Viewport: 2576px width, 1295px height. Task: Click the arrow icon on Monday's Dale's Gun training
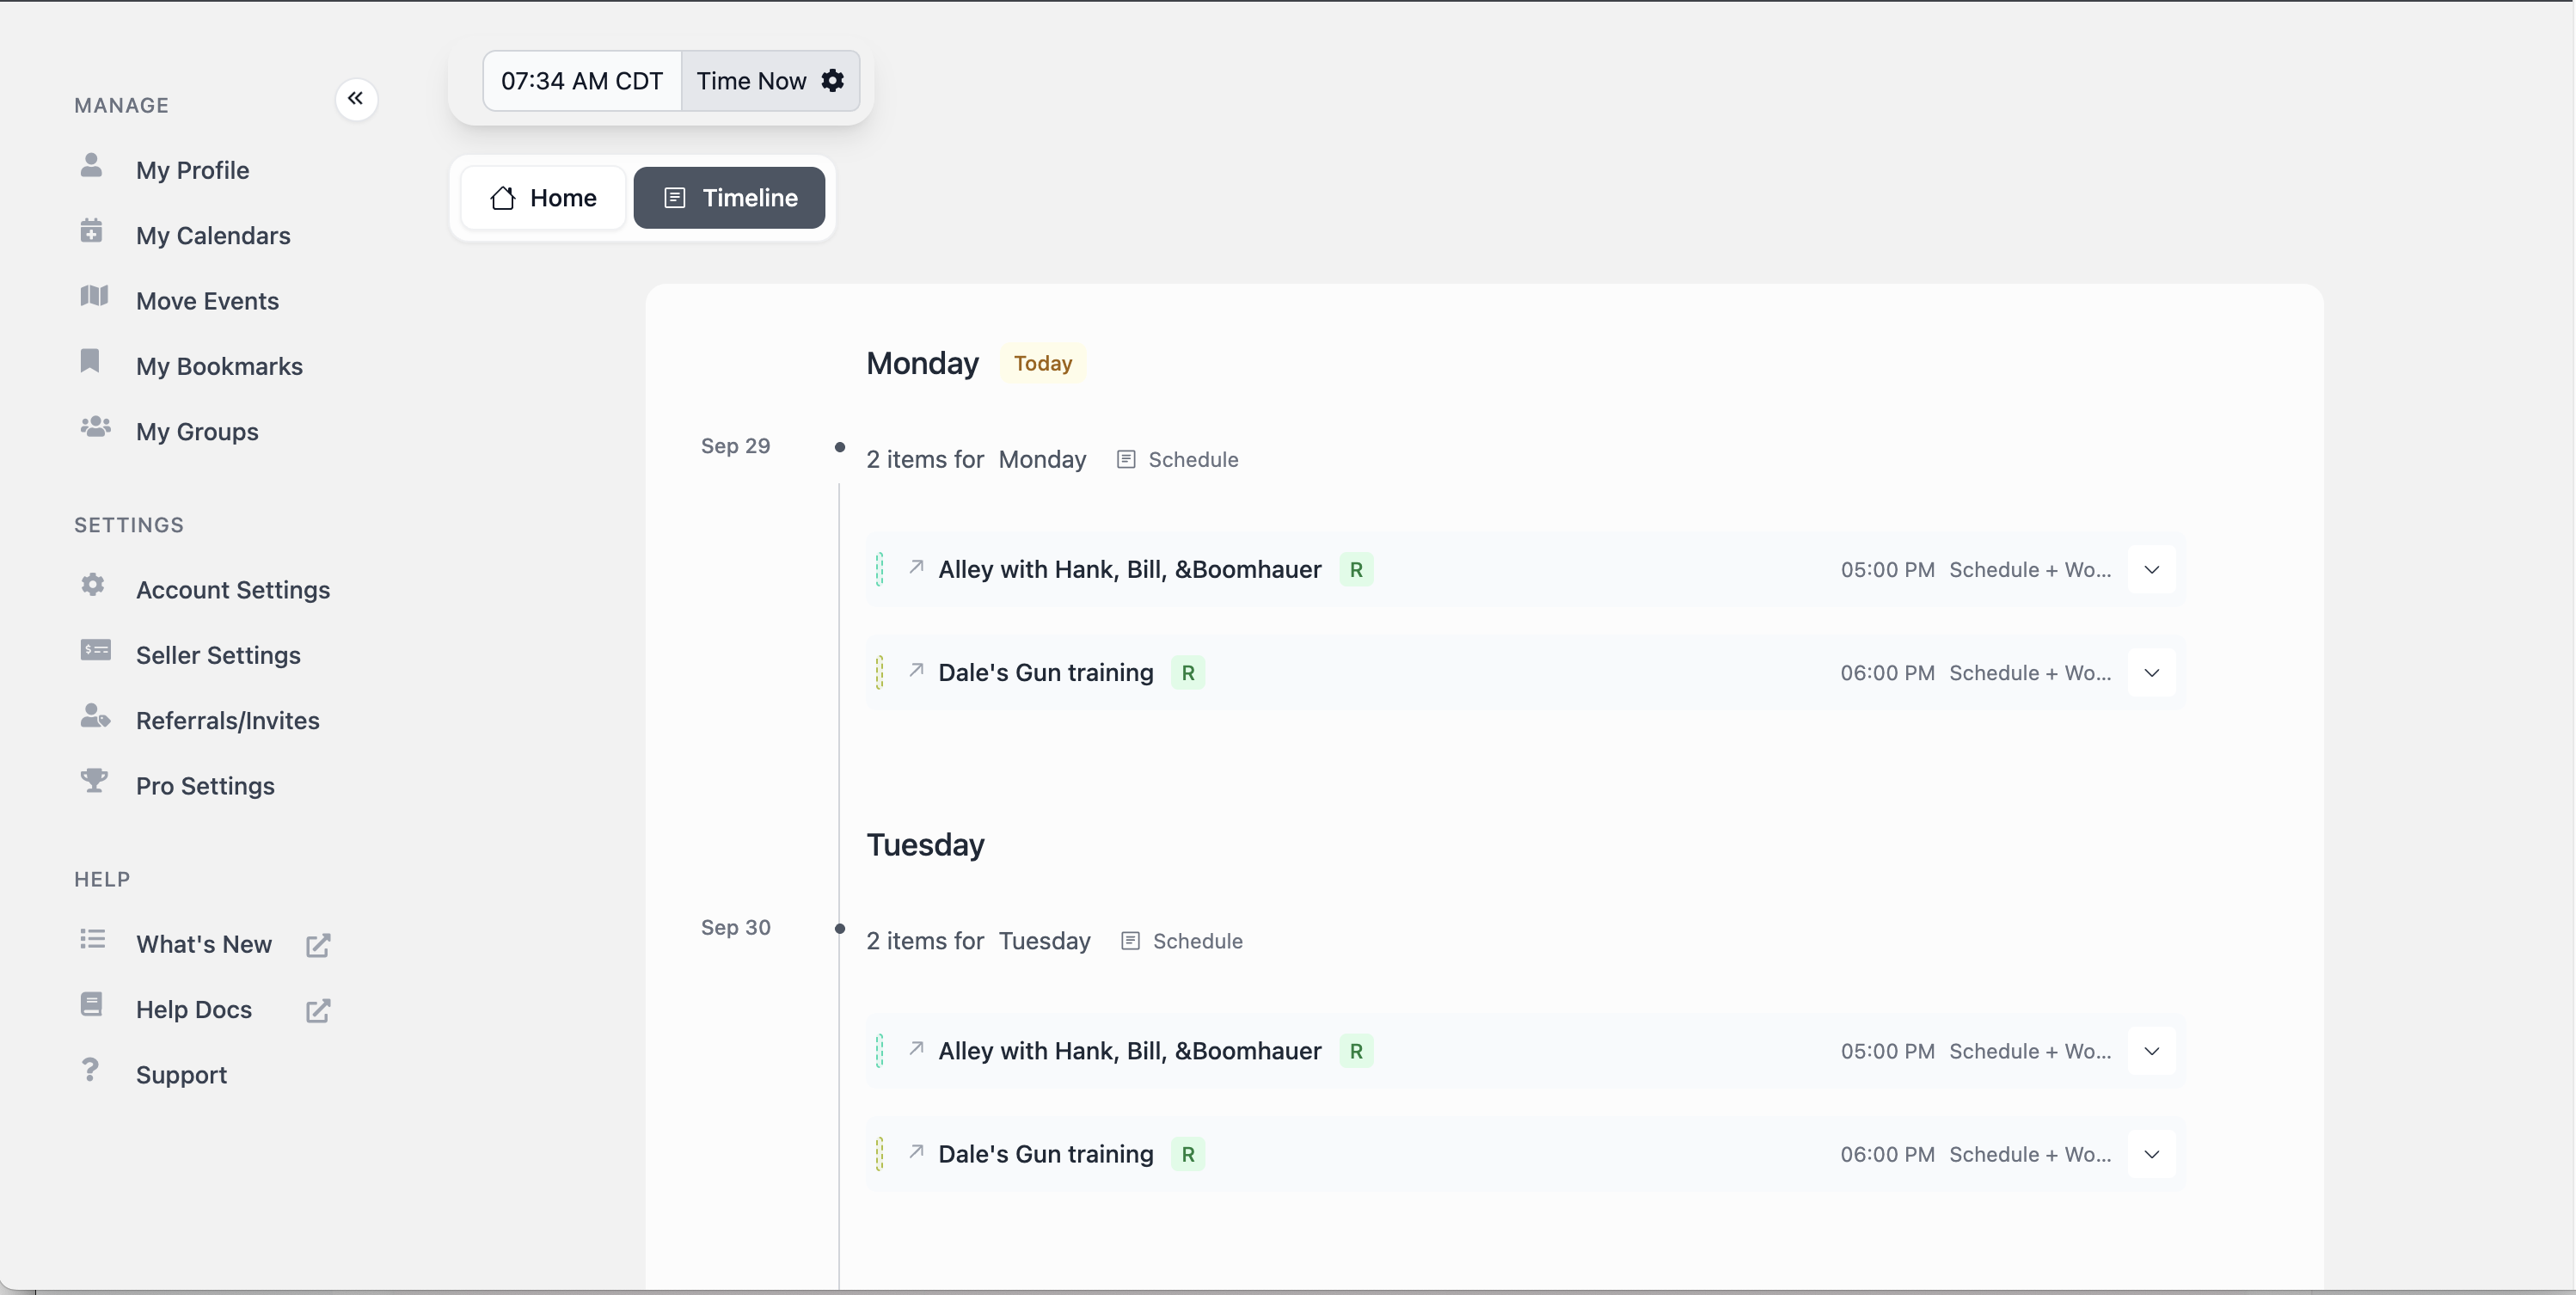point(915,670)
